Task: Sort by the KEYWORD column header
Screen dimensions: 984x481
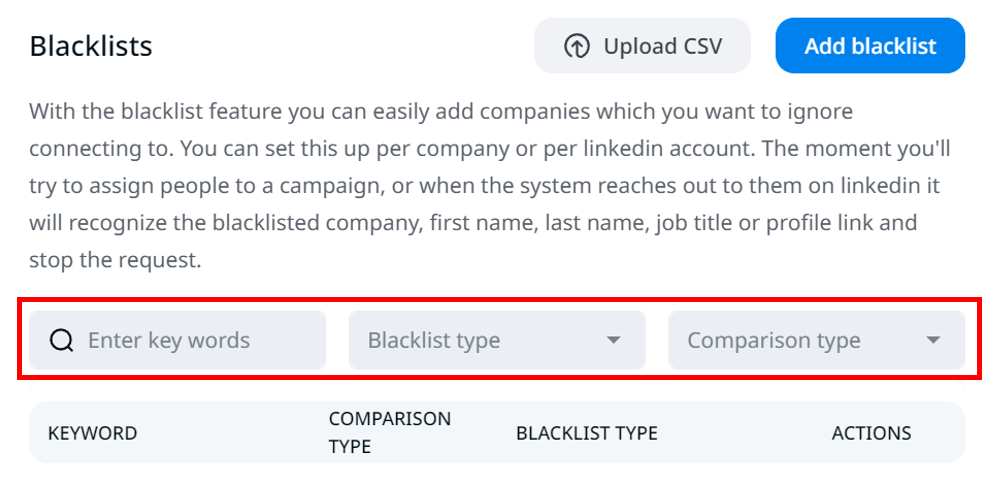Action: tap(92, 433)
